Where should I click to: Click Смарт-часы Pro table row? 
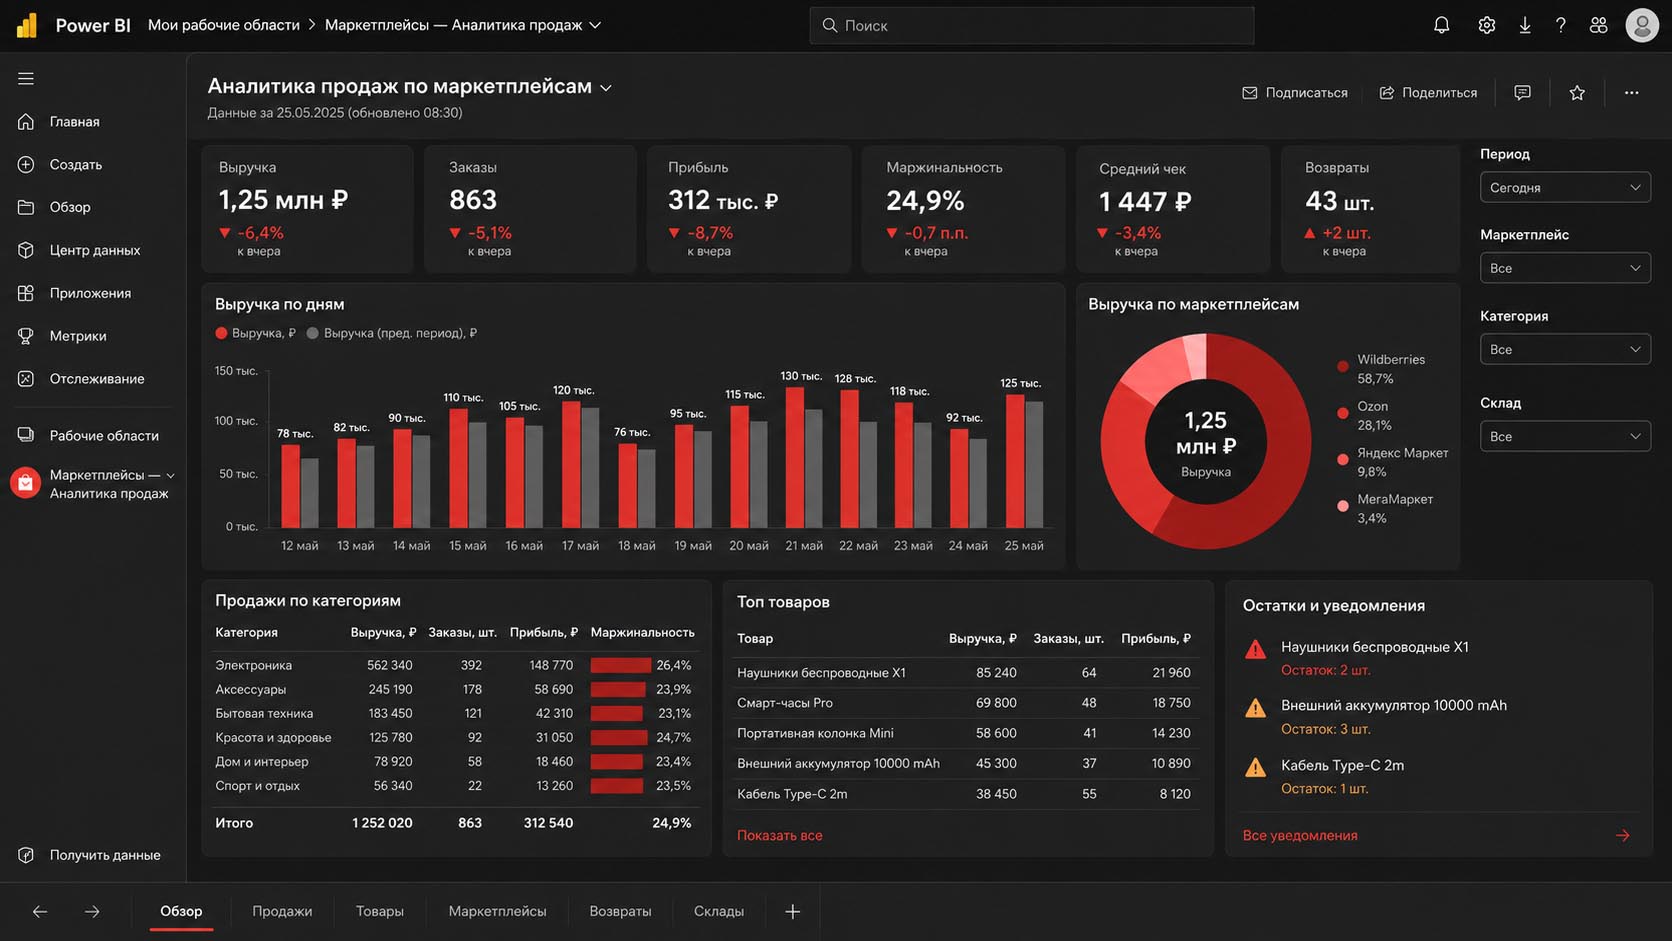pos(966,703)
